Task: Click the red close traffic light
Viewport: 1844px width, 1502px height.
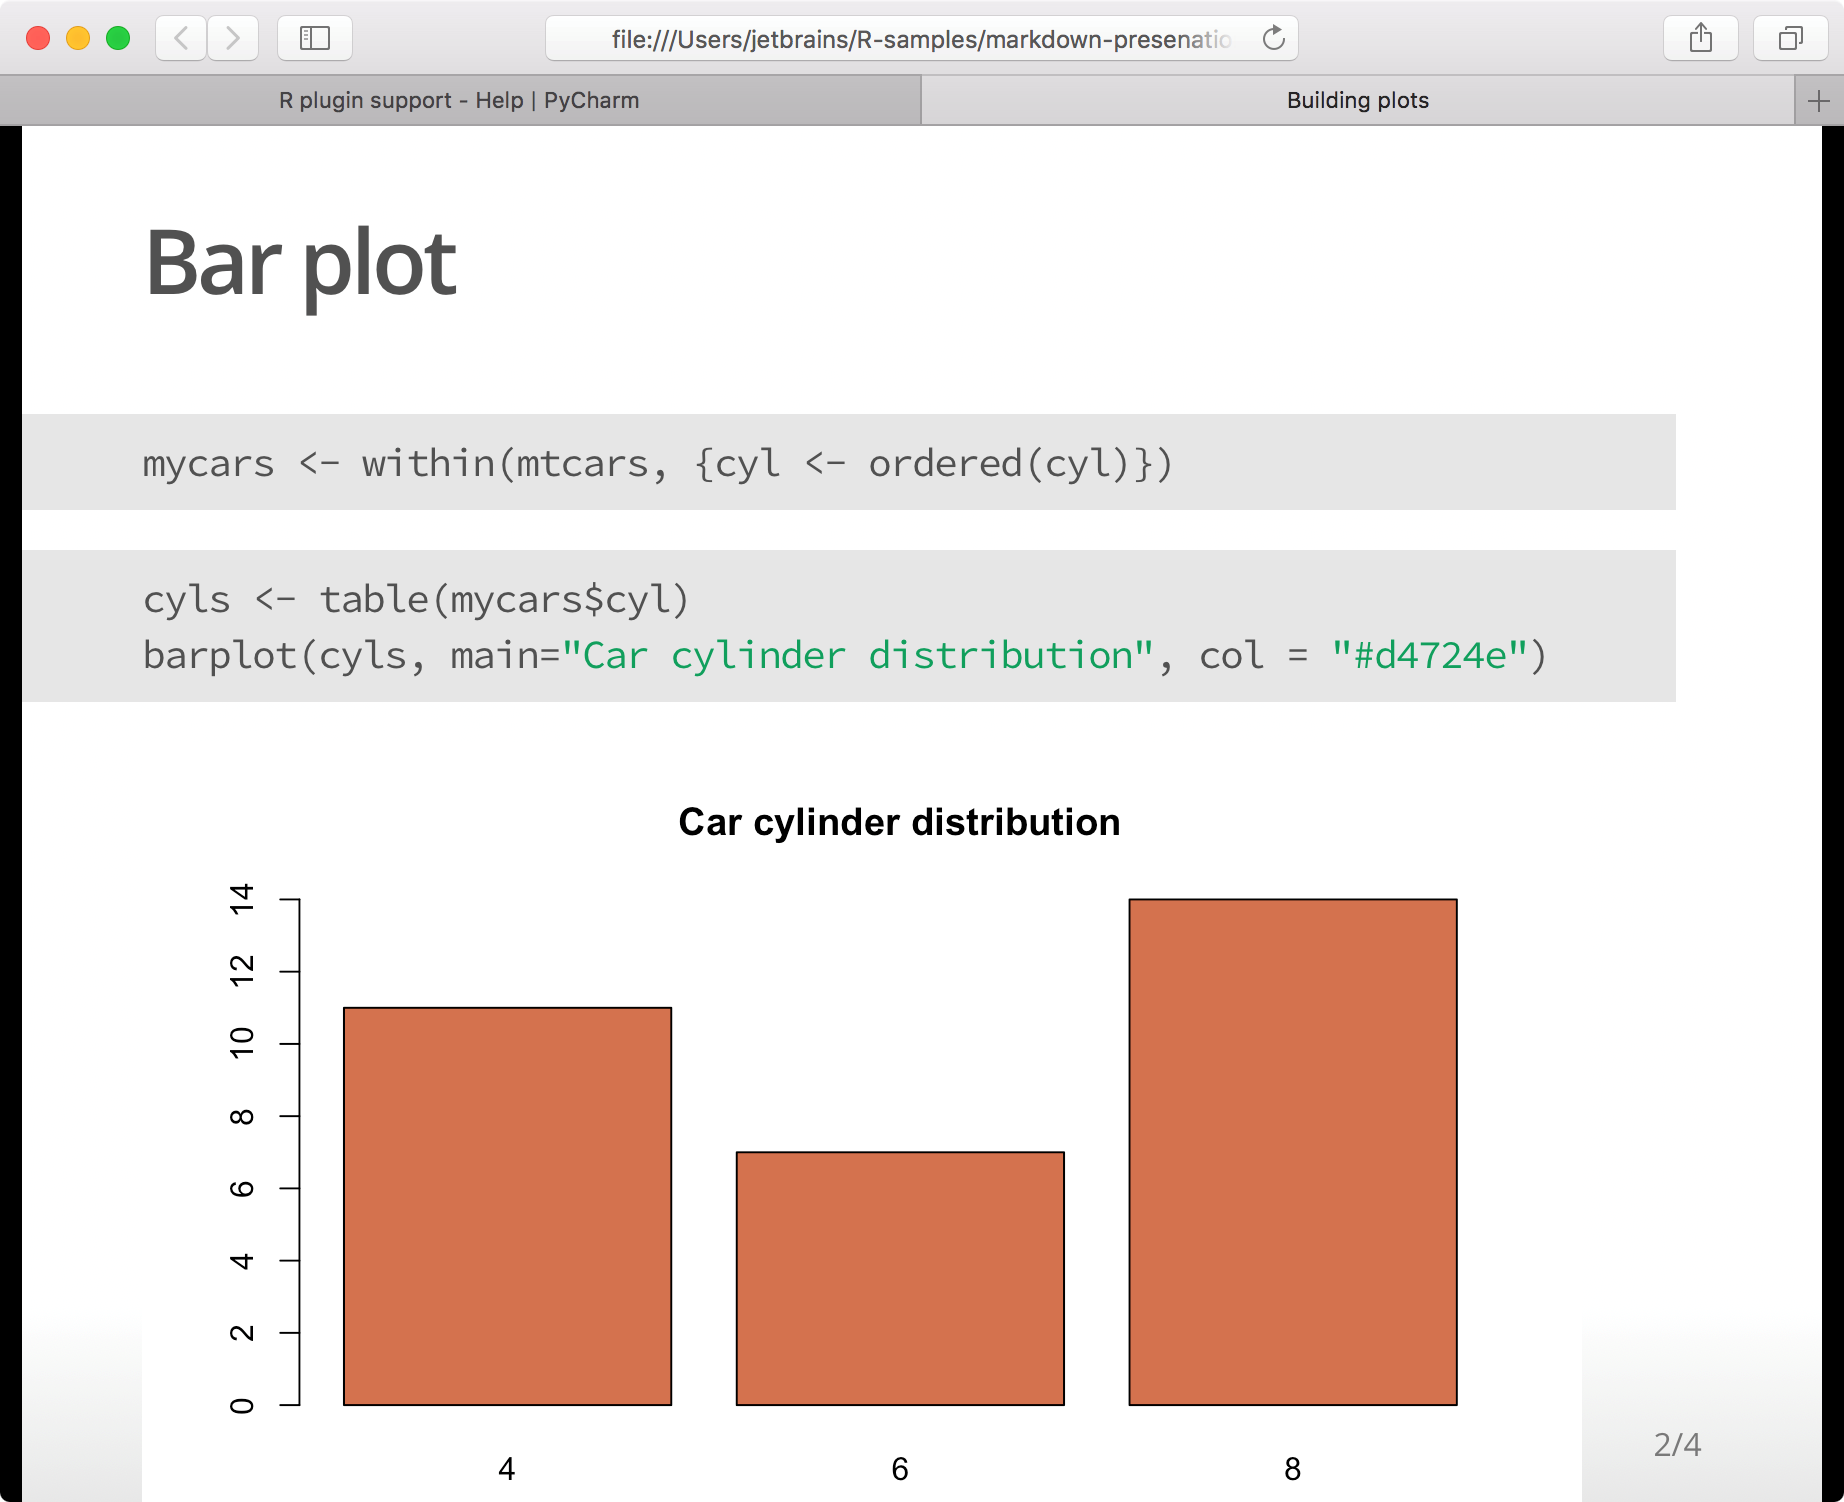Action: [37, 37]
